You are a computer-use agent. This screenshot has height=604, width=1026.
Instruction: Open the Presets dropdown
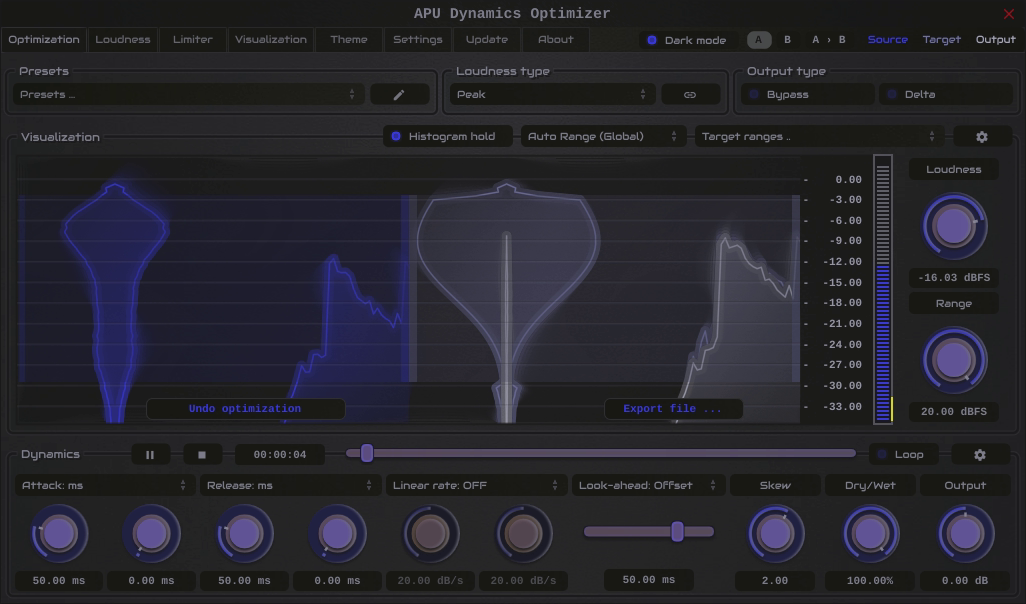click(188, 95)
